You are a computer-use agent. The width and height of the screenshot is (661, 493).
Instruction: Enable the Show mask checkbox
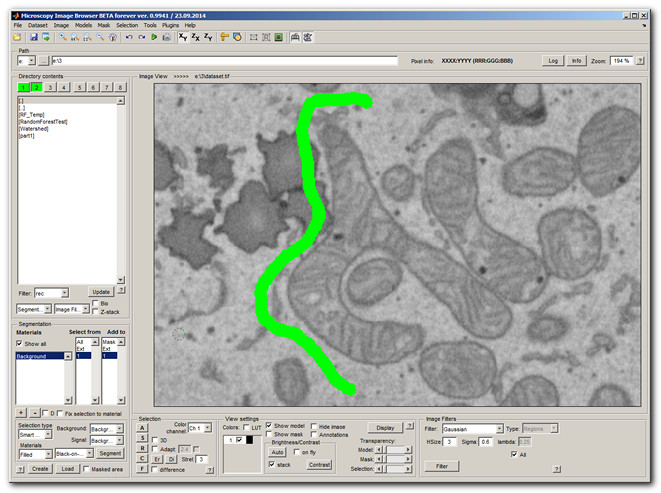pyautogui.click(x=269, y=434)
